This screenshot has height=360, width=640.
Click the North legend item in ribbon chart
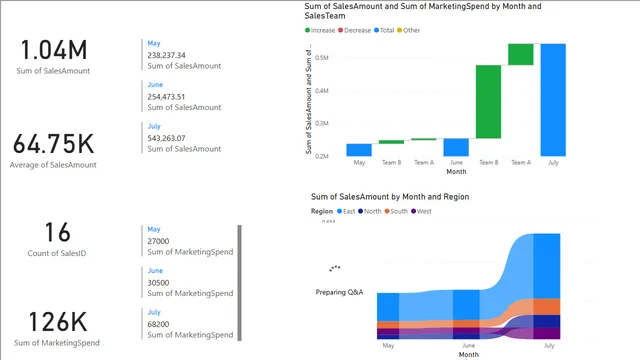[369, 211]
